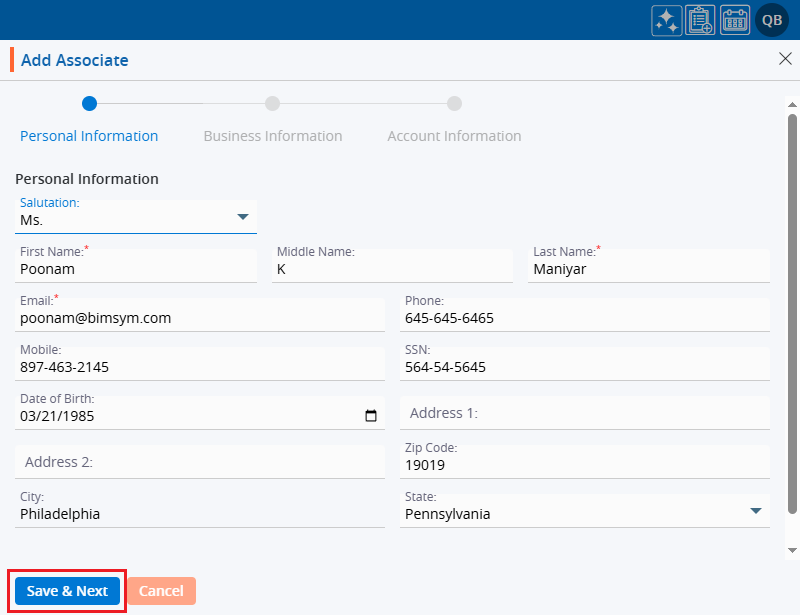Click the Account Information step circle
The width and height of the screenshot is (800, 615).
coord(454,103)
